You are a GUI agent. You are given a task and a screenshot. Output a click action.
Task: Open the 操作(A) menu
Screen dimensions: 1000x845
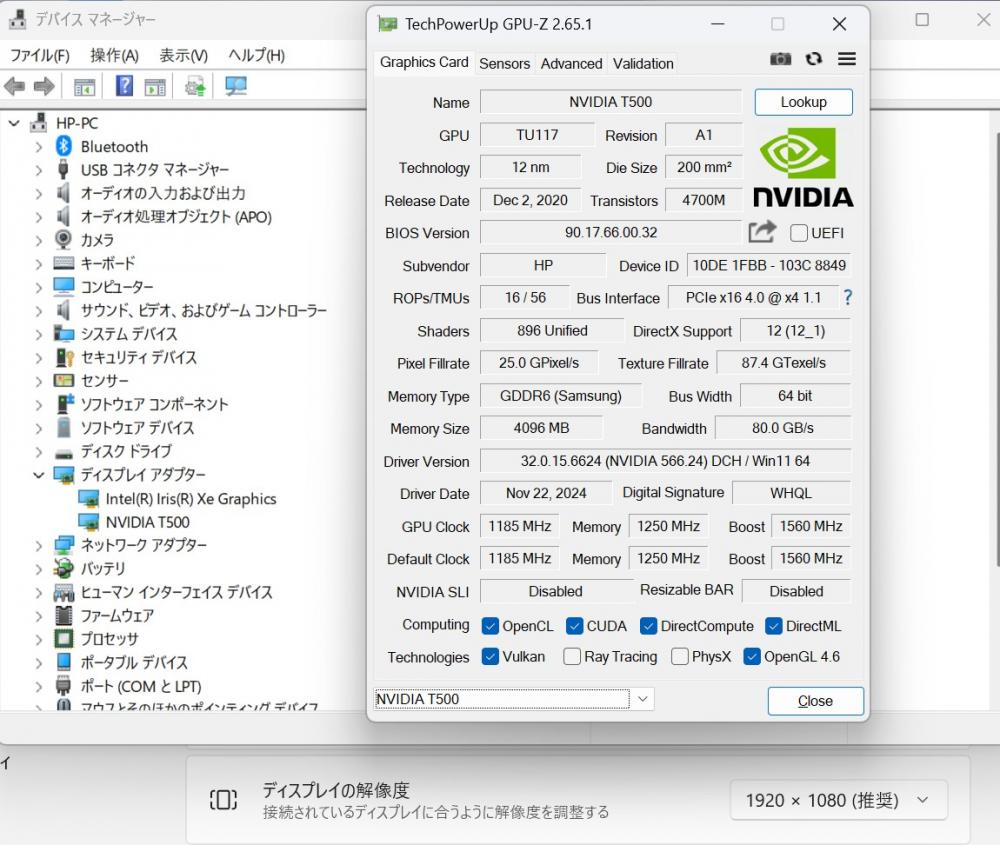point(114,55)
